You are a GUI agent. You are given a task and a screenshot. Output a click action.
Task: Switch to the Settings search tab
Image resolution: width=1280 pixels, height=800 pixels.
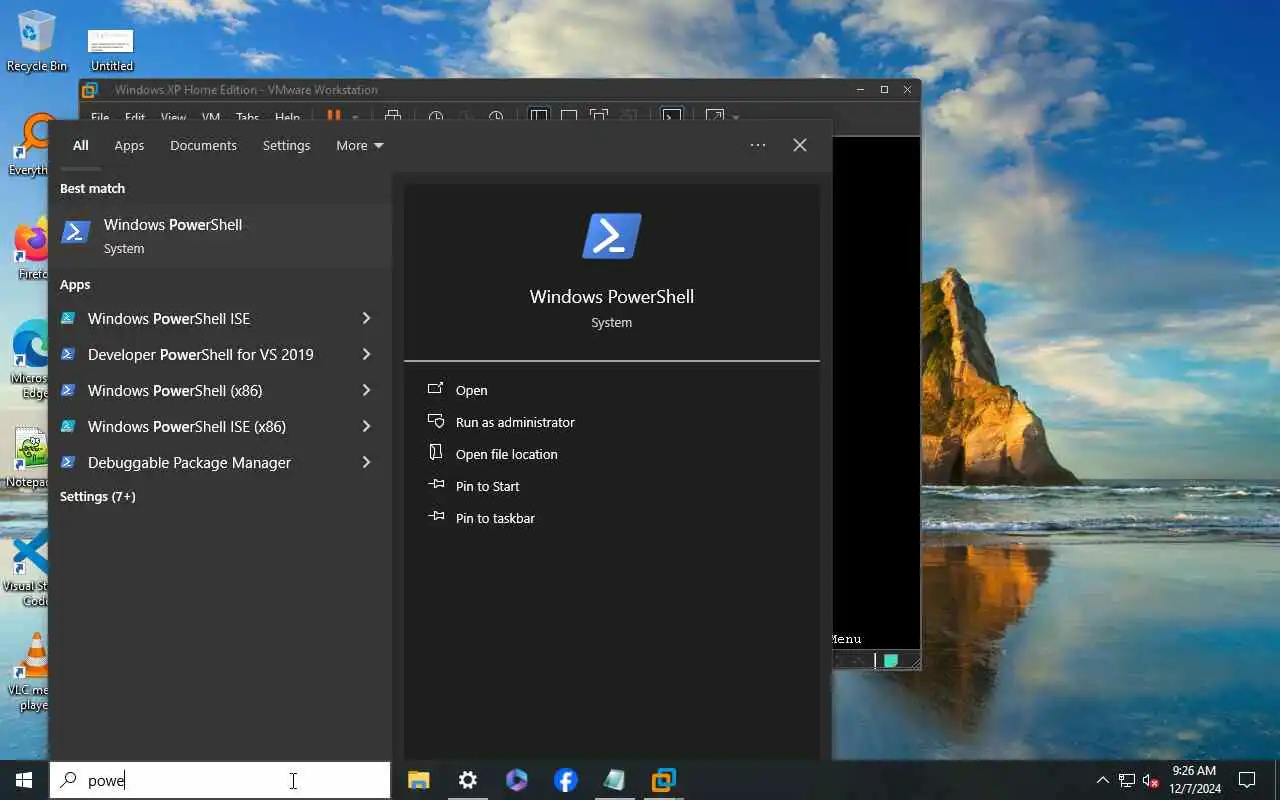pyautogui.click(x=286, y=145)
